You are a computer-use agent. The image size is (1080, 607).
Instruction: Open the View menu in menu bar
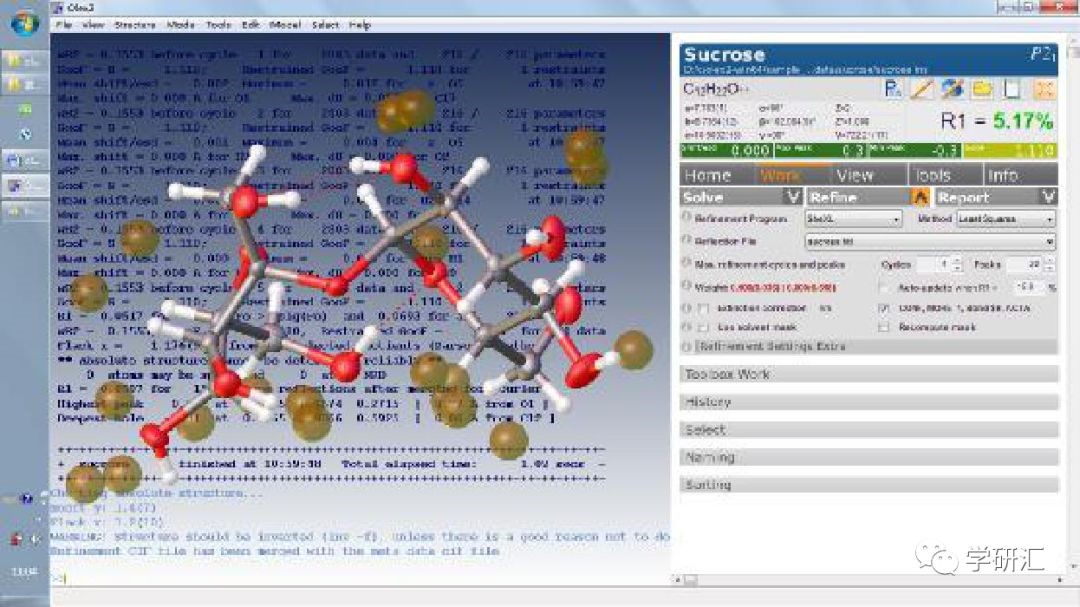(93, 25)
